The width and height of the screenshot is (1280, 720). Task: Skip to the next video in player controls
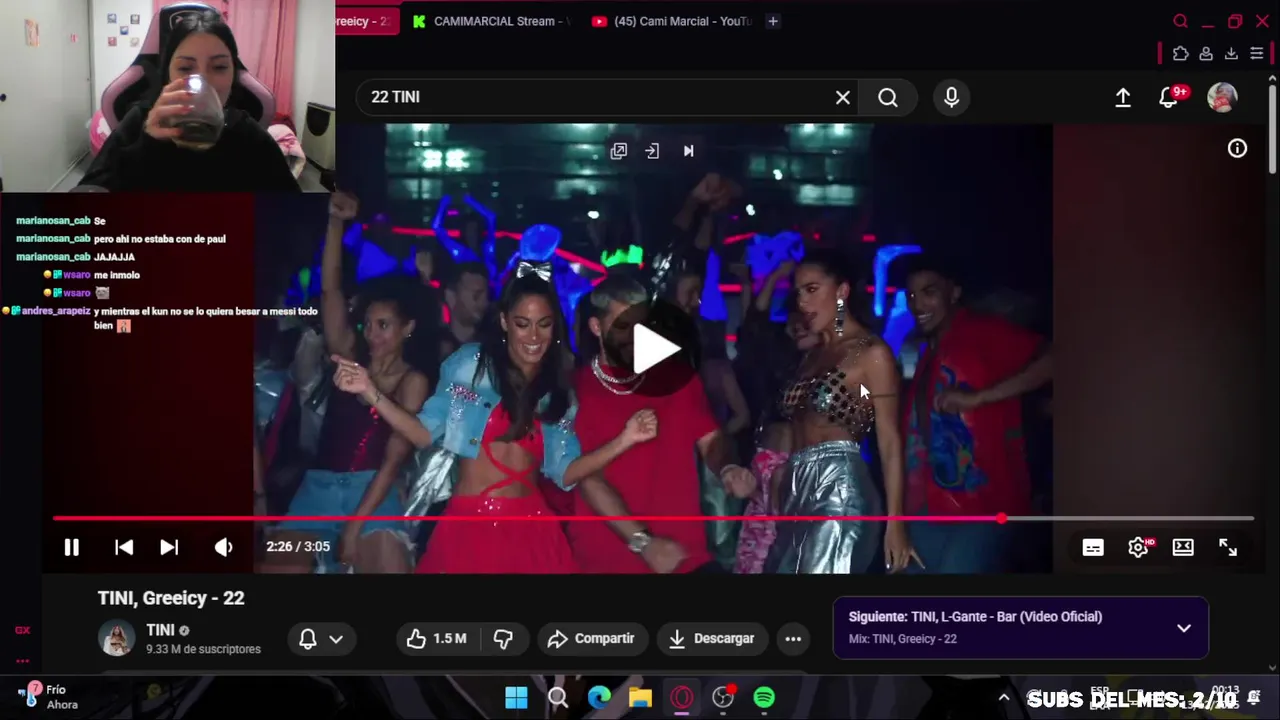click(x=169, y=547)
